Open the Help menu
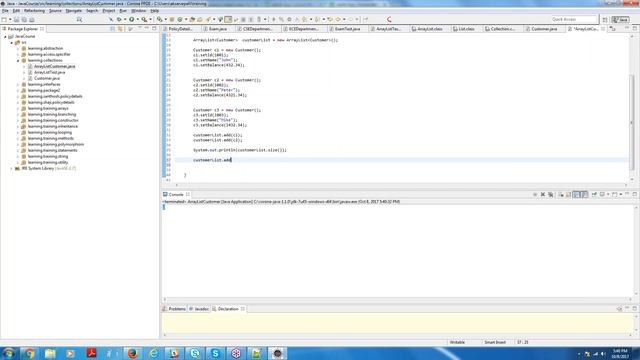Viewport: 640px width, 360px height. pos(155,11)
